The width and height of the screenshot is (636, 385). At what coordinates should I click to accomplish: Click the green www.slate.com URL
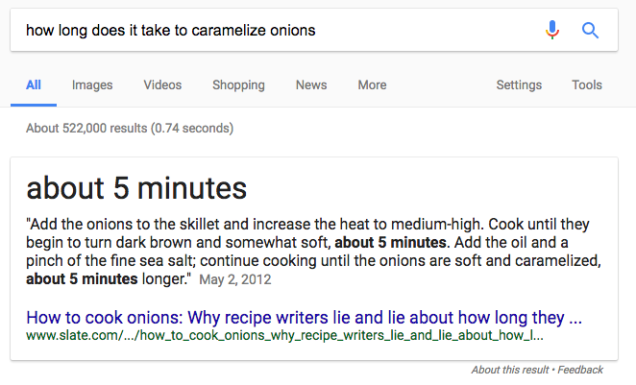coord(285,336)
